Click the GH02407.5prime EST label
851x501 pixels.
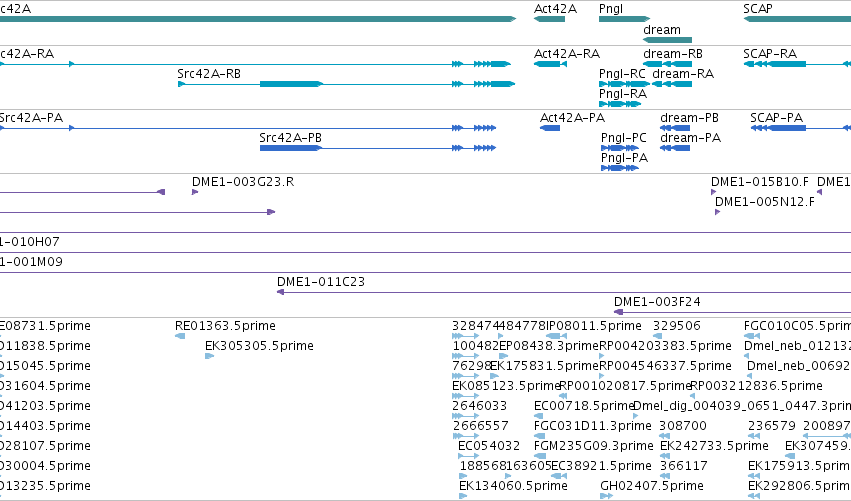[x=652, y=486]
